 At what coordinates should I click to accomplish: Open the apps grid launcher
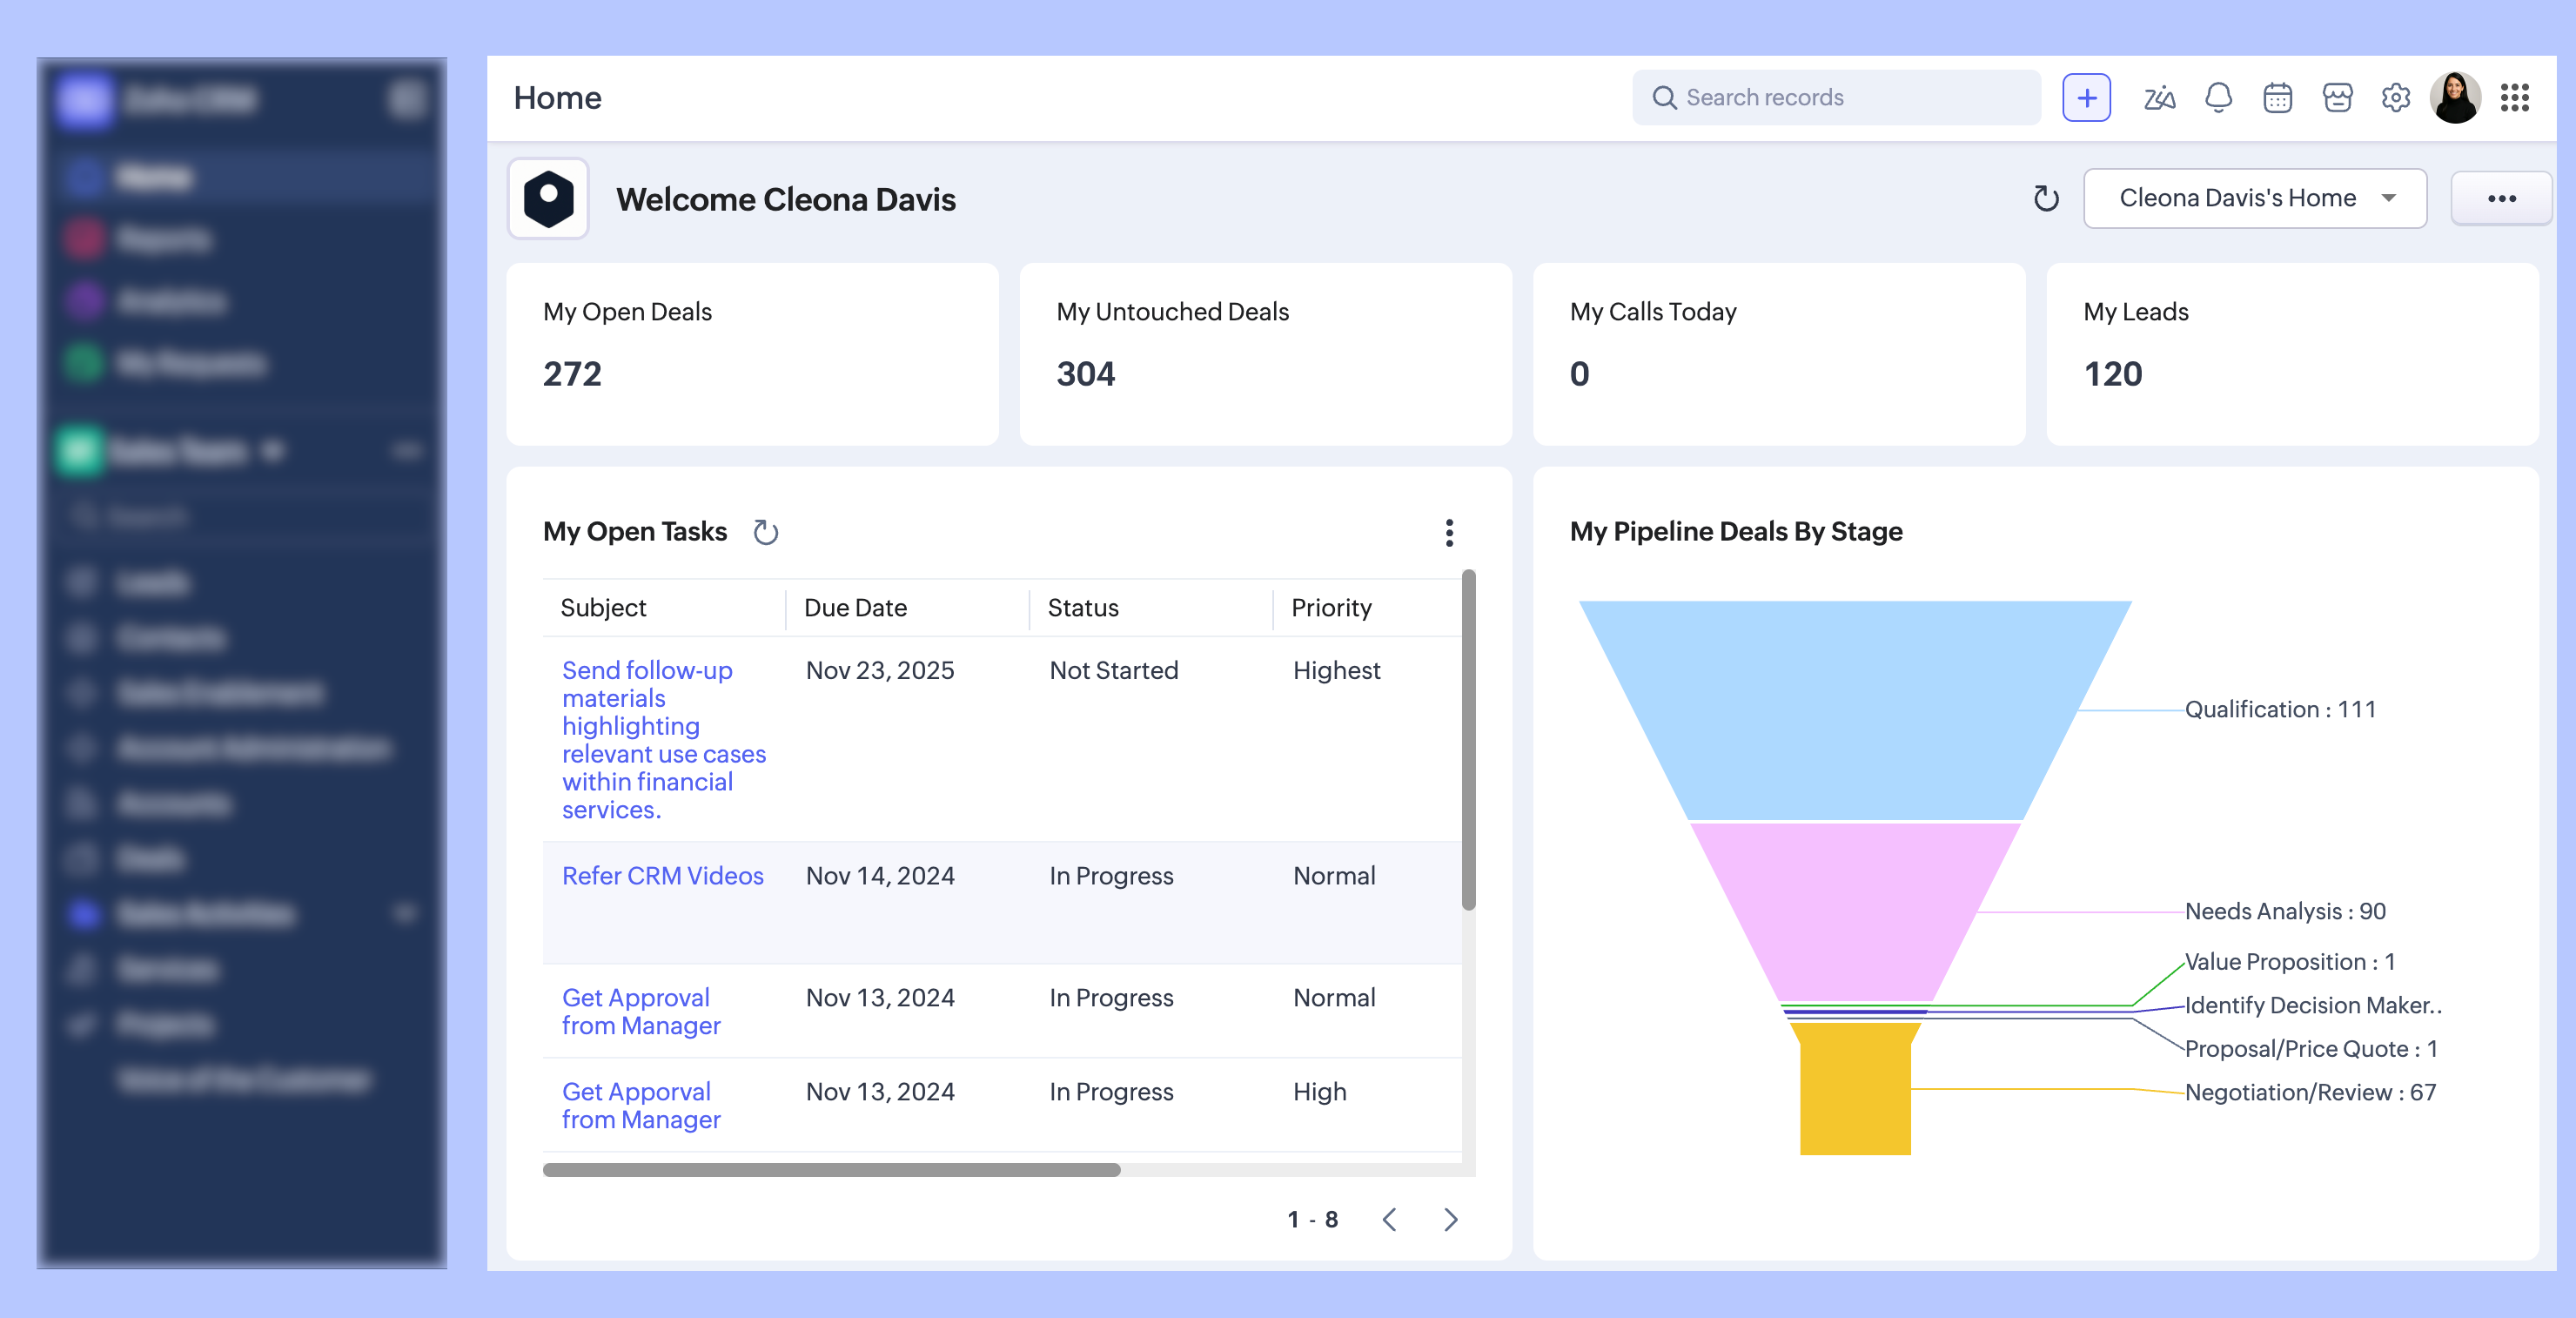tap(2514, 97)
